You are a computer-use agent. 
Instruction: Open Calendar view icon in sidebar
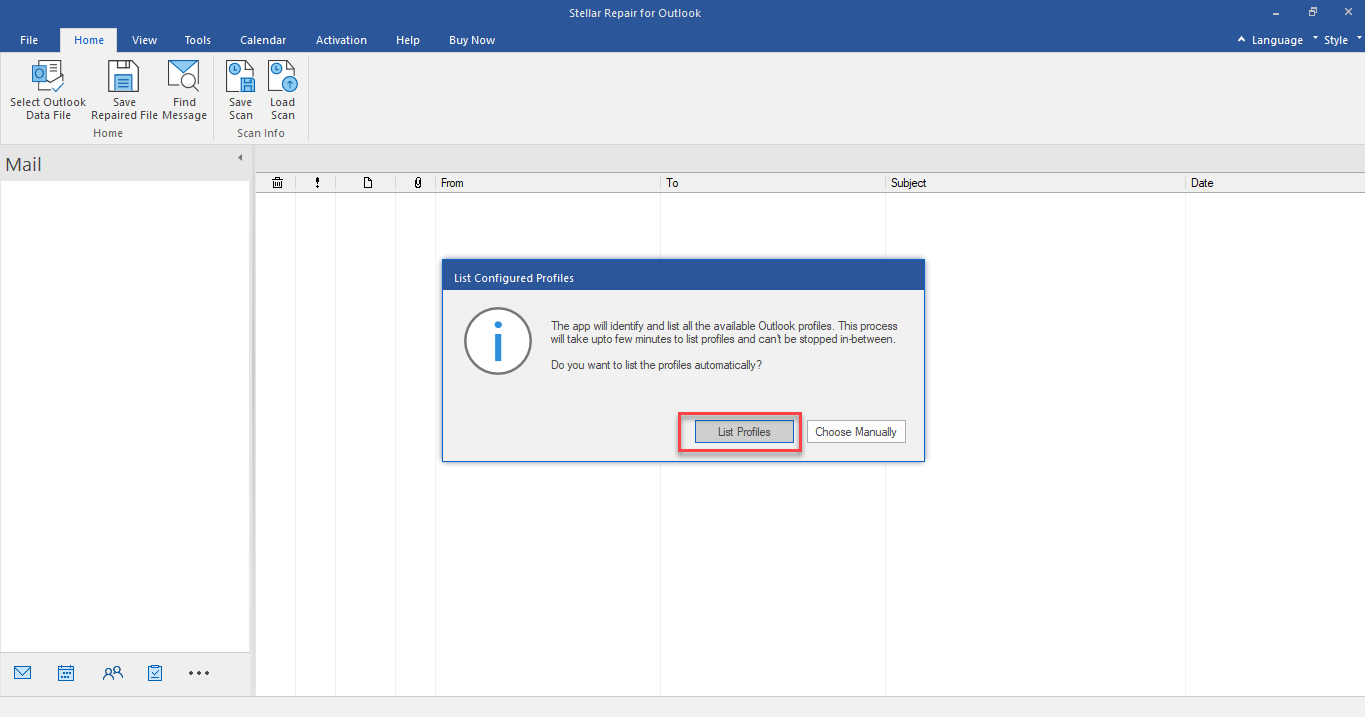point(66,673)
